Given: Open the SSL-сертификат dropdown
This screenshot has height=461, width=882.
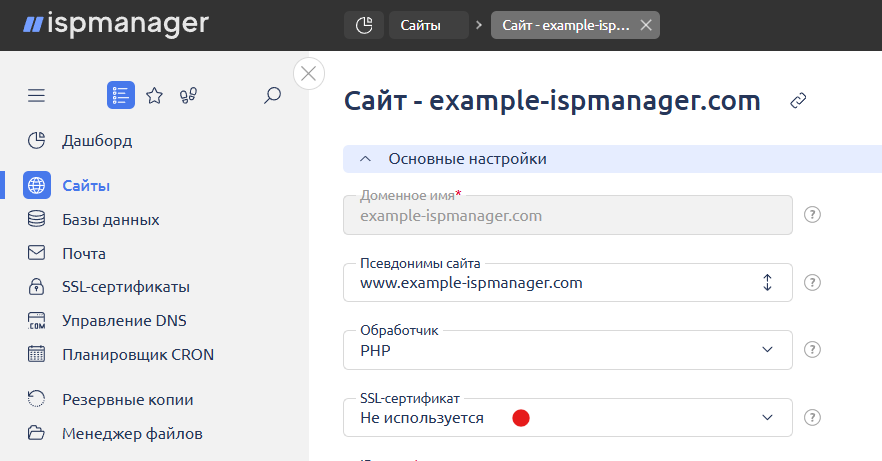Looking at the screenshot, I should coord(568,418).
